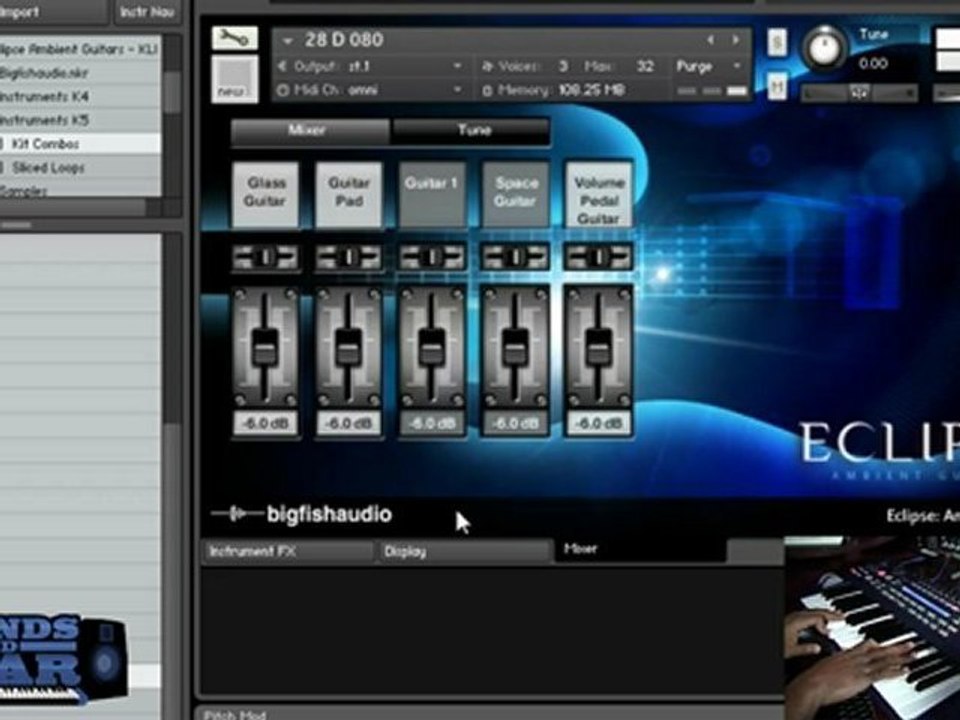Toggle the Volume Pedal Guitar layer button
The height and width of the screenshot is (720, 960).
[x=599, y=193]
